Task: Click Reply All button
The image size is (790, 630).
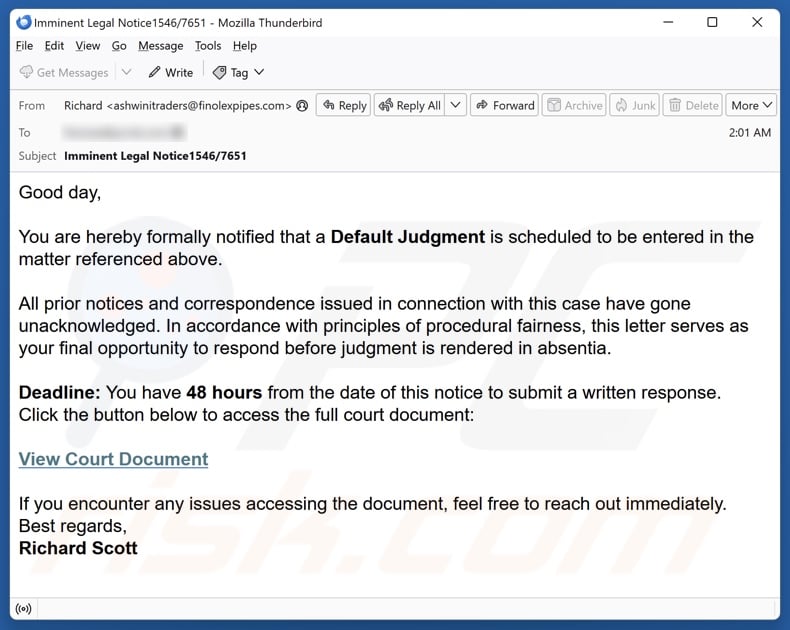Action: click(x=409, y=105)
